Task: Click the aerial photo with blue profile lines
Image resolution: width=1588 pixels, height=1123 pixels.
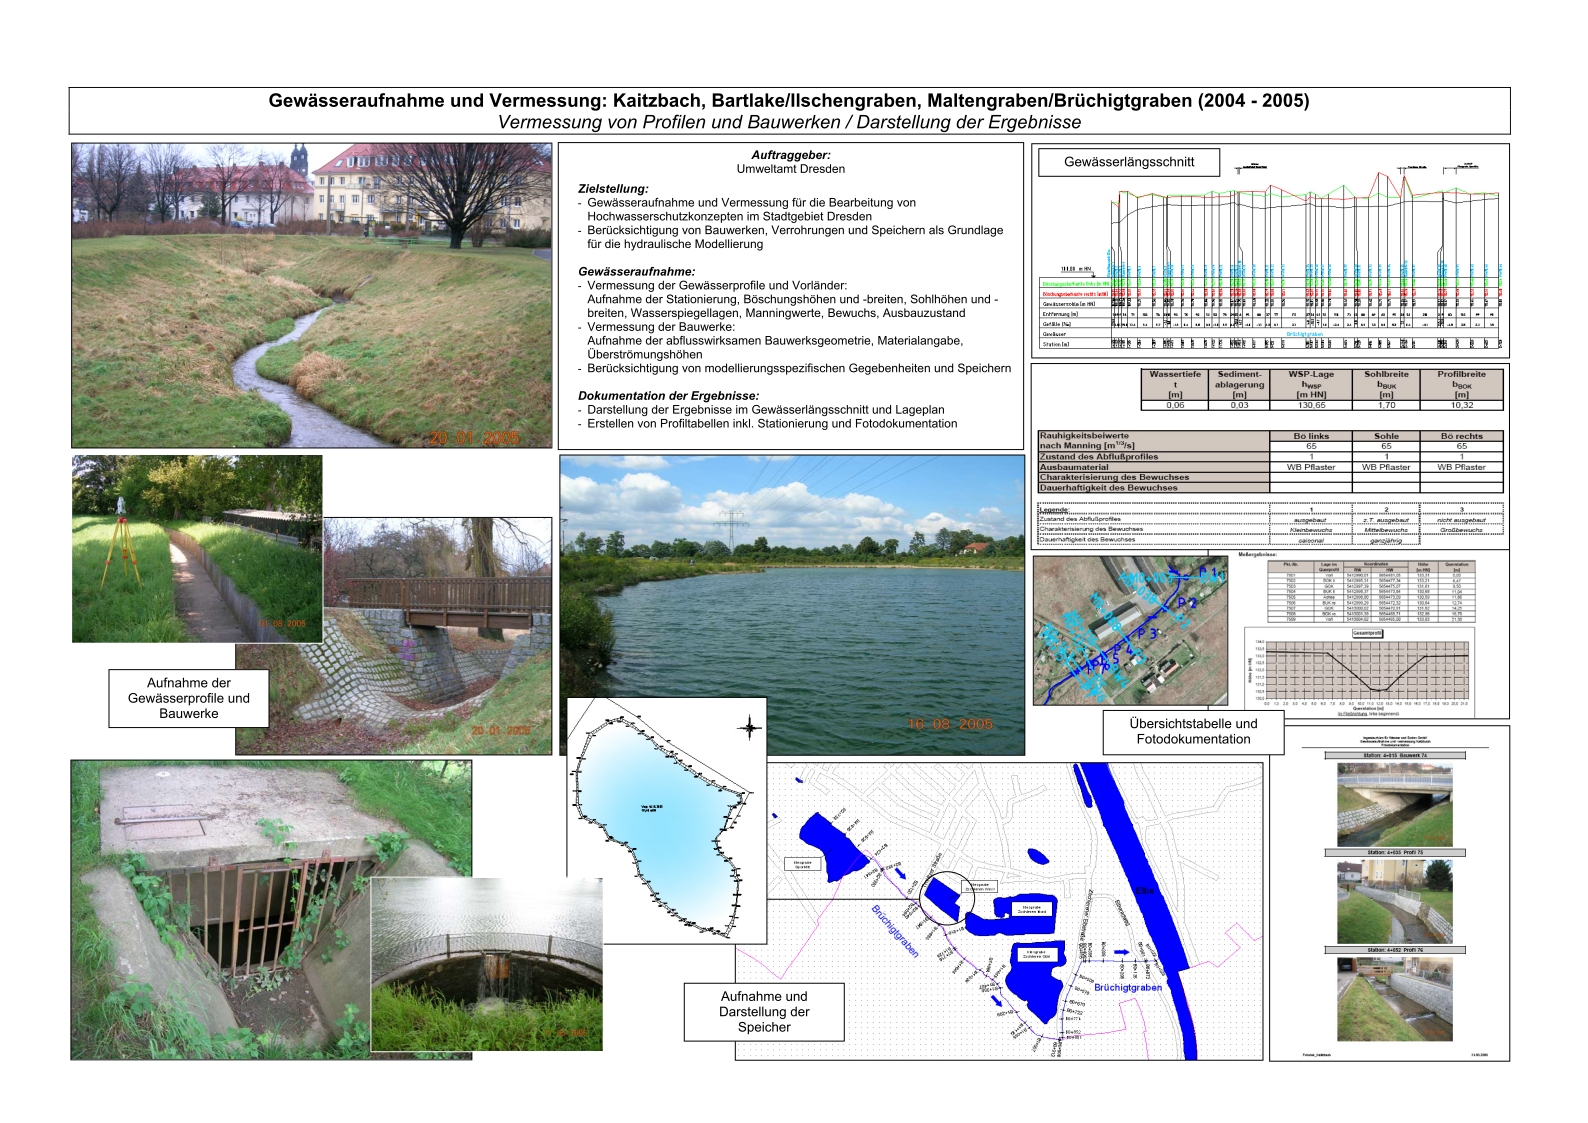Action: [1130, 630]
